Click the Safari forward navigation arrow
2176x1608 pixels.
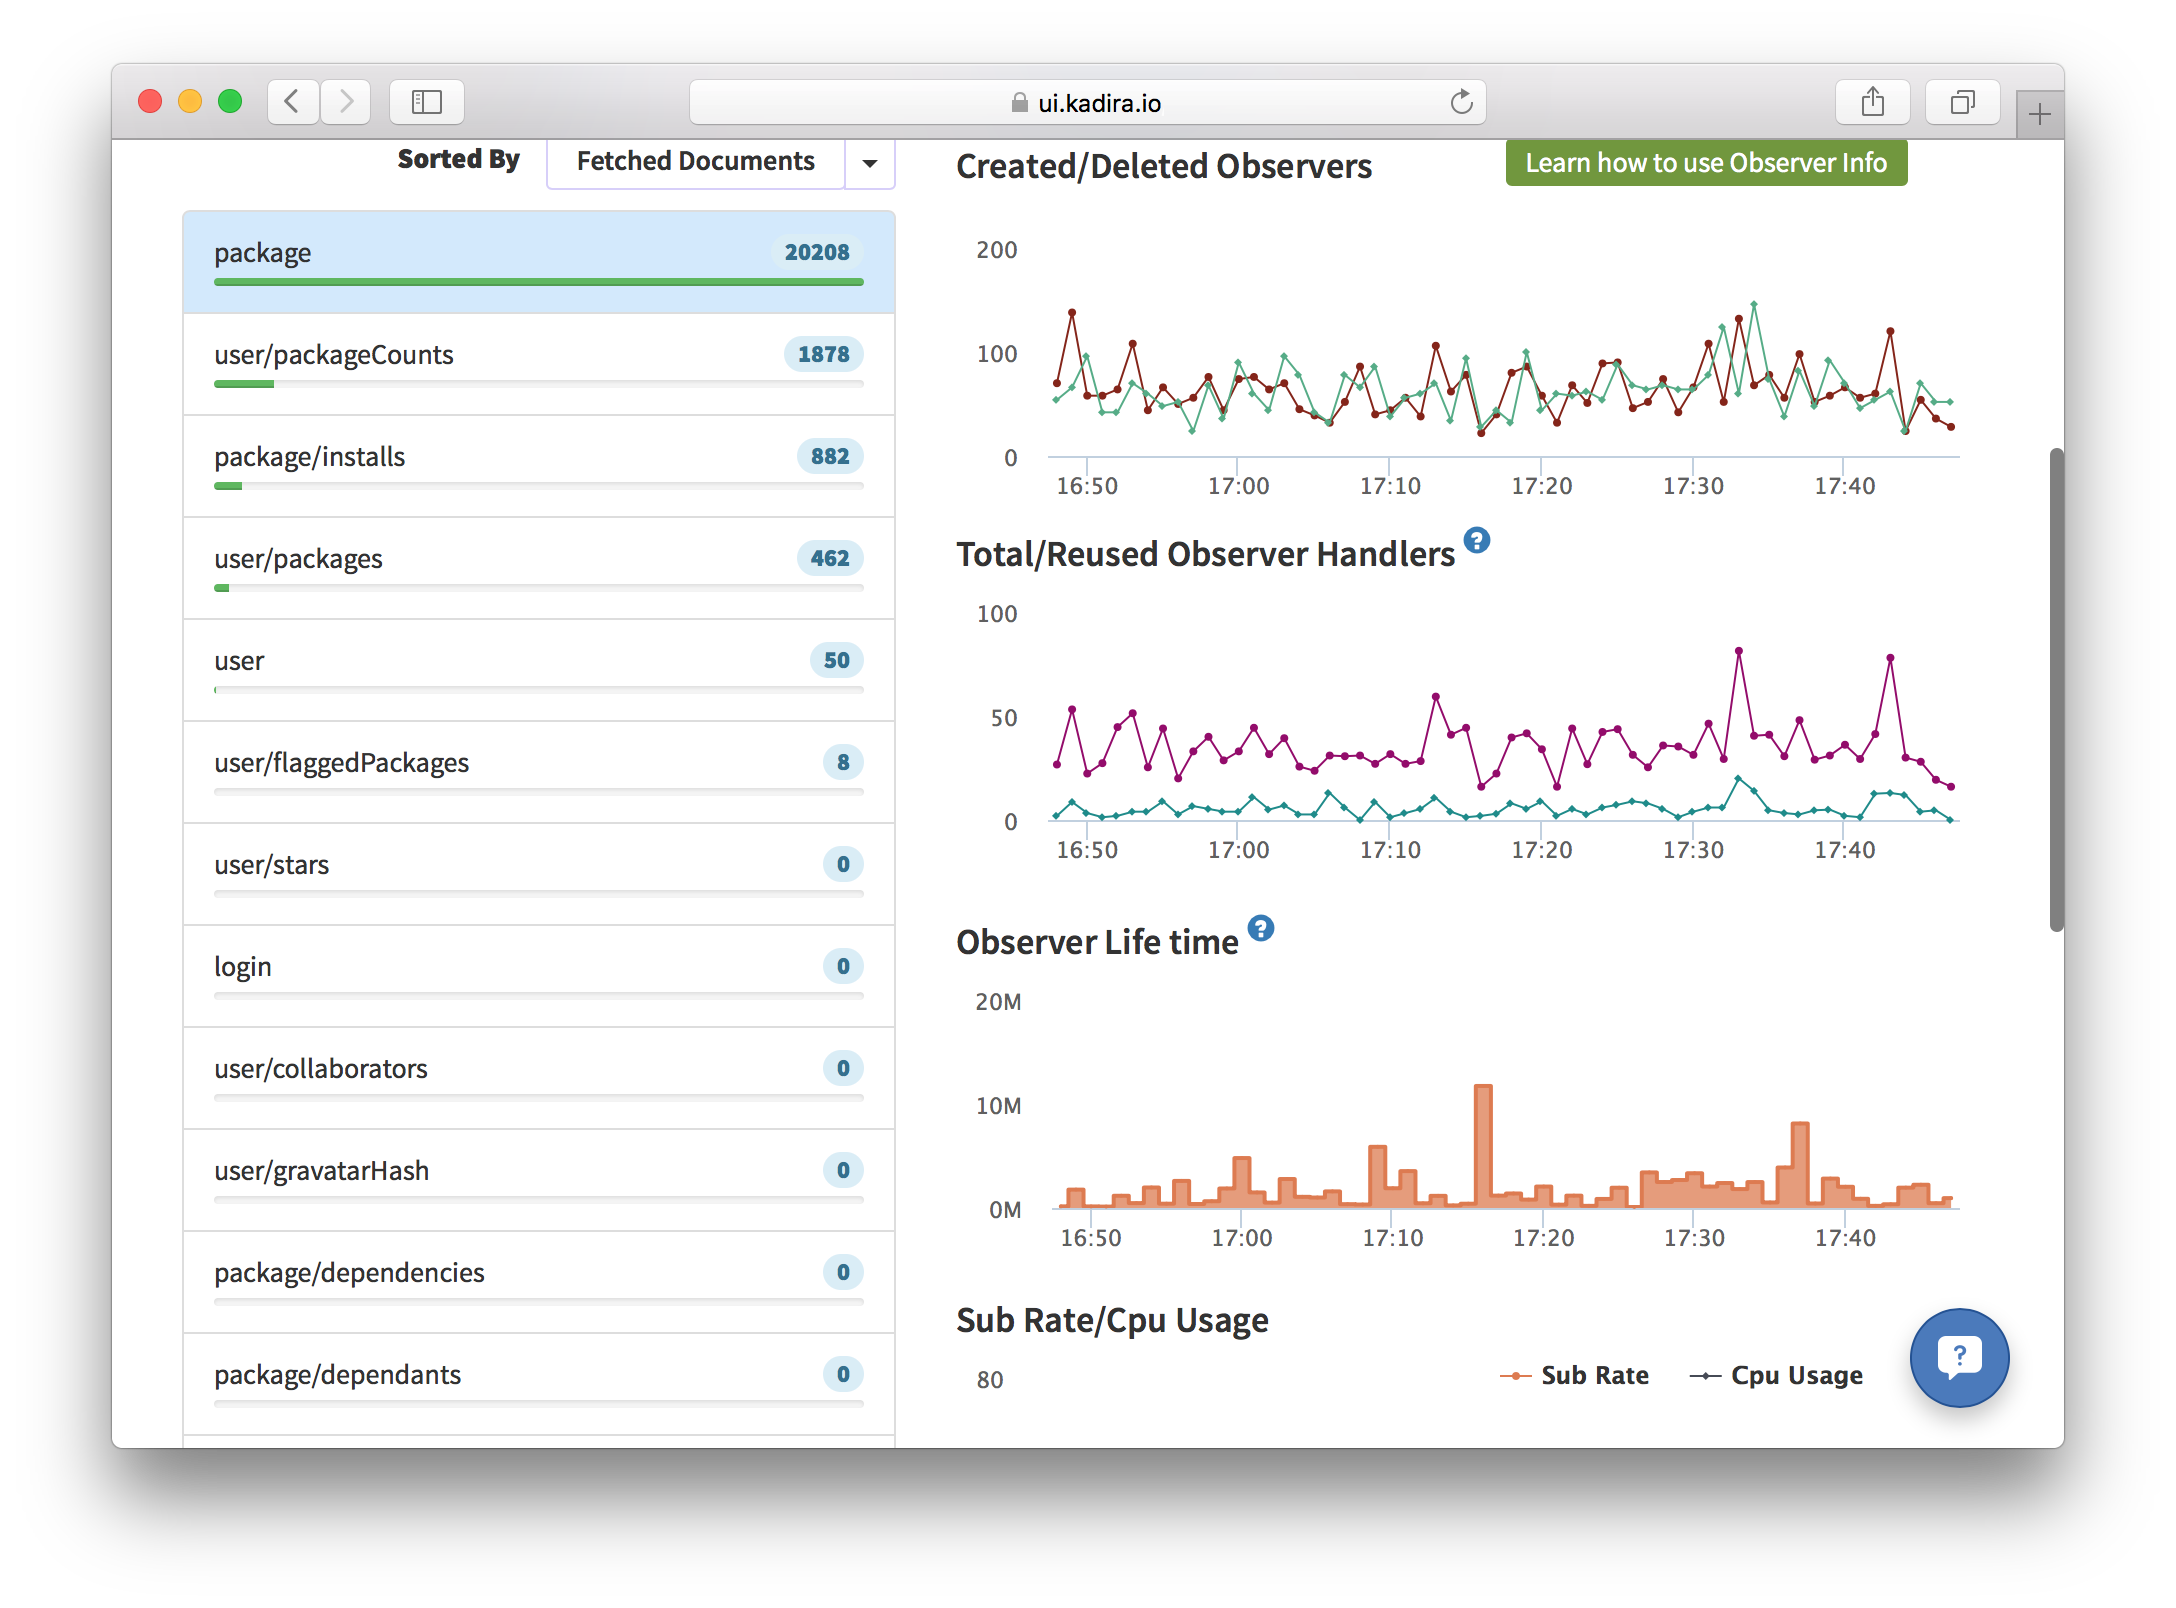346,102
